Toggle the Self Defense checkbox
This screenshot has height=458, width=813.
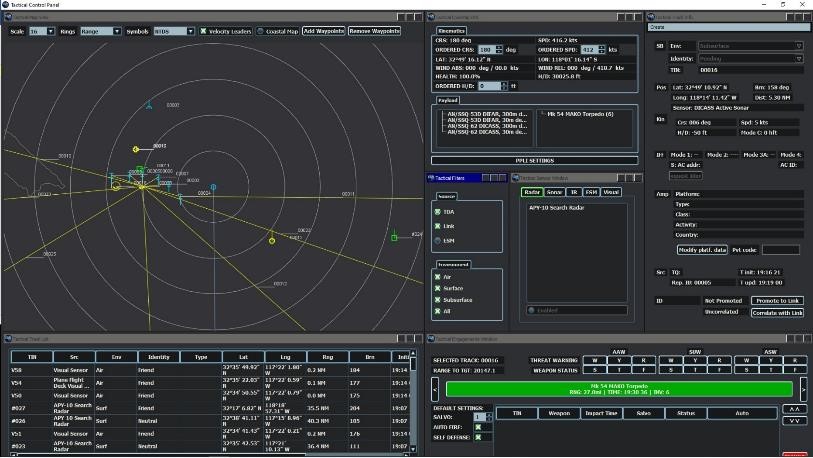[478, 437]
